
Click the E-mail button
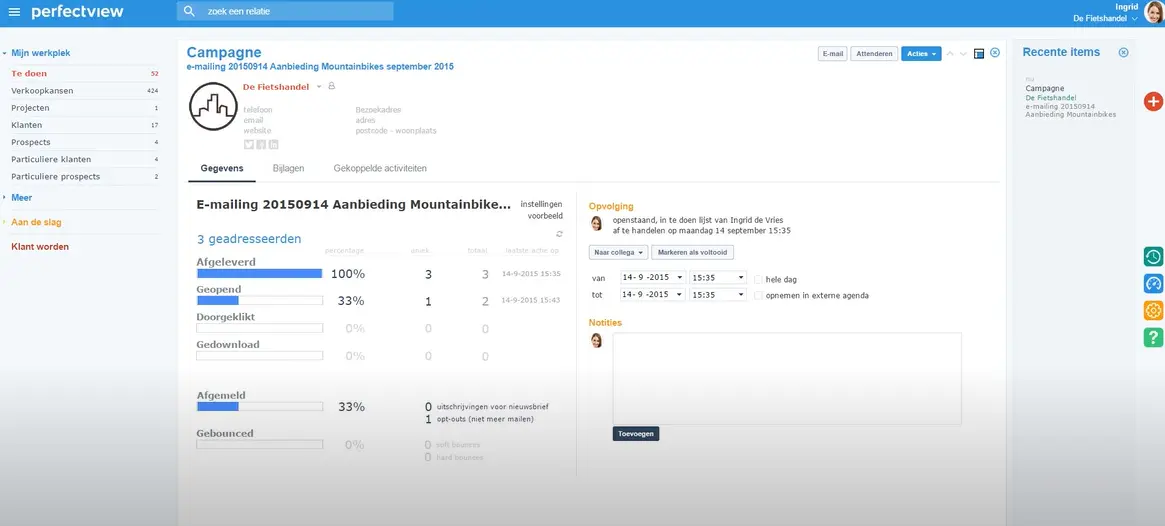[x=832, y=53]
